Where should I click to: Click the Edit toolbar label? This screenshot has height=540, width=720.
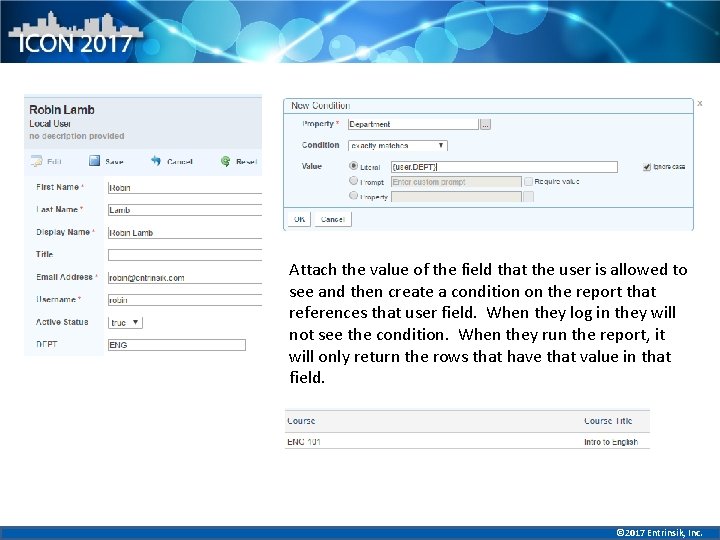[x=54, y=162]
